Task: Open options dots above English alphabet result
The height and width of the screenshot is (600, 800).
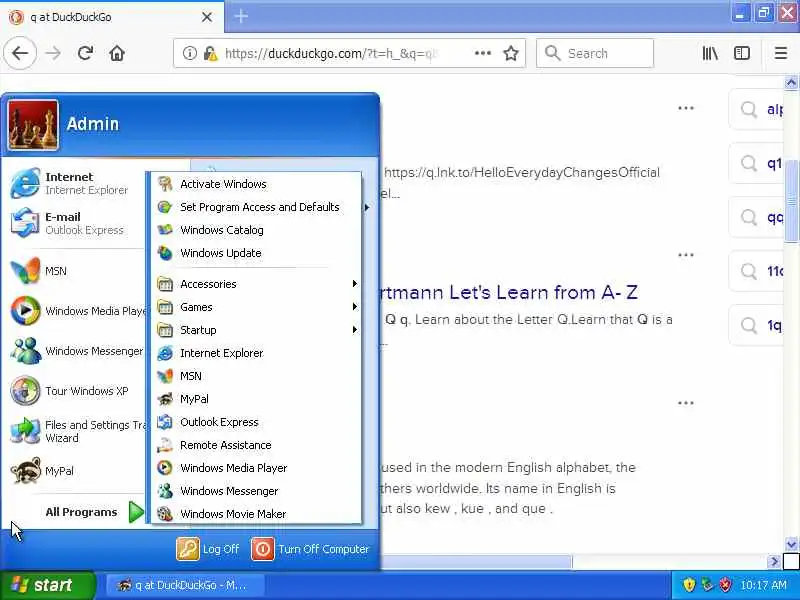Action: point(686,403)
